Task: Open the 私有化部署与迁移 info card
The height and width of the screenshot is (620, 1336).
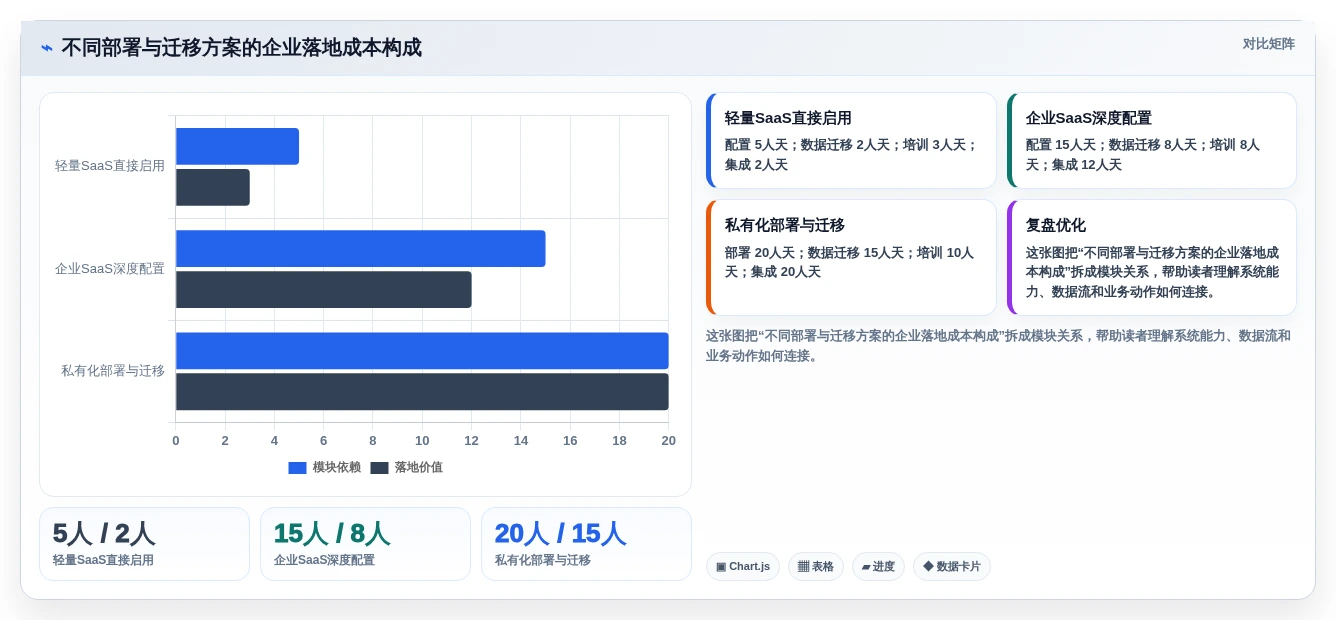Action: point(851,258)
